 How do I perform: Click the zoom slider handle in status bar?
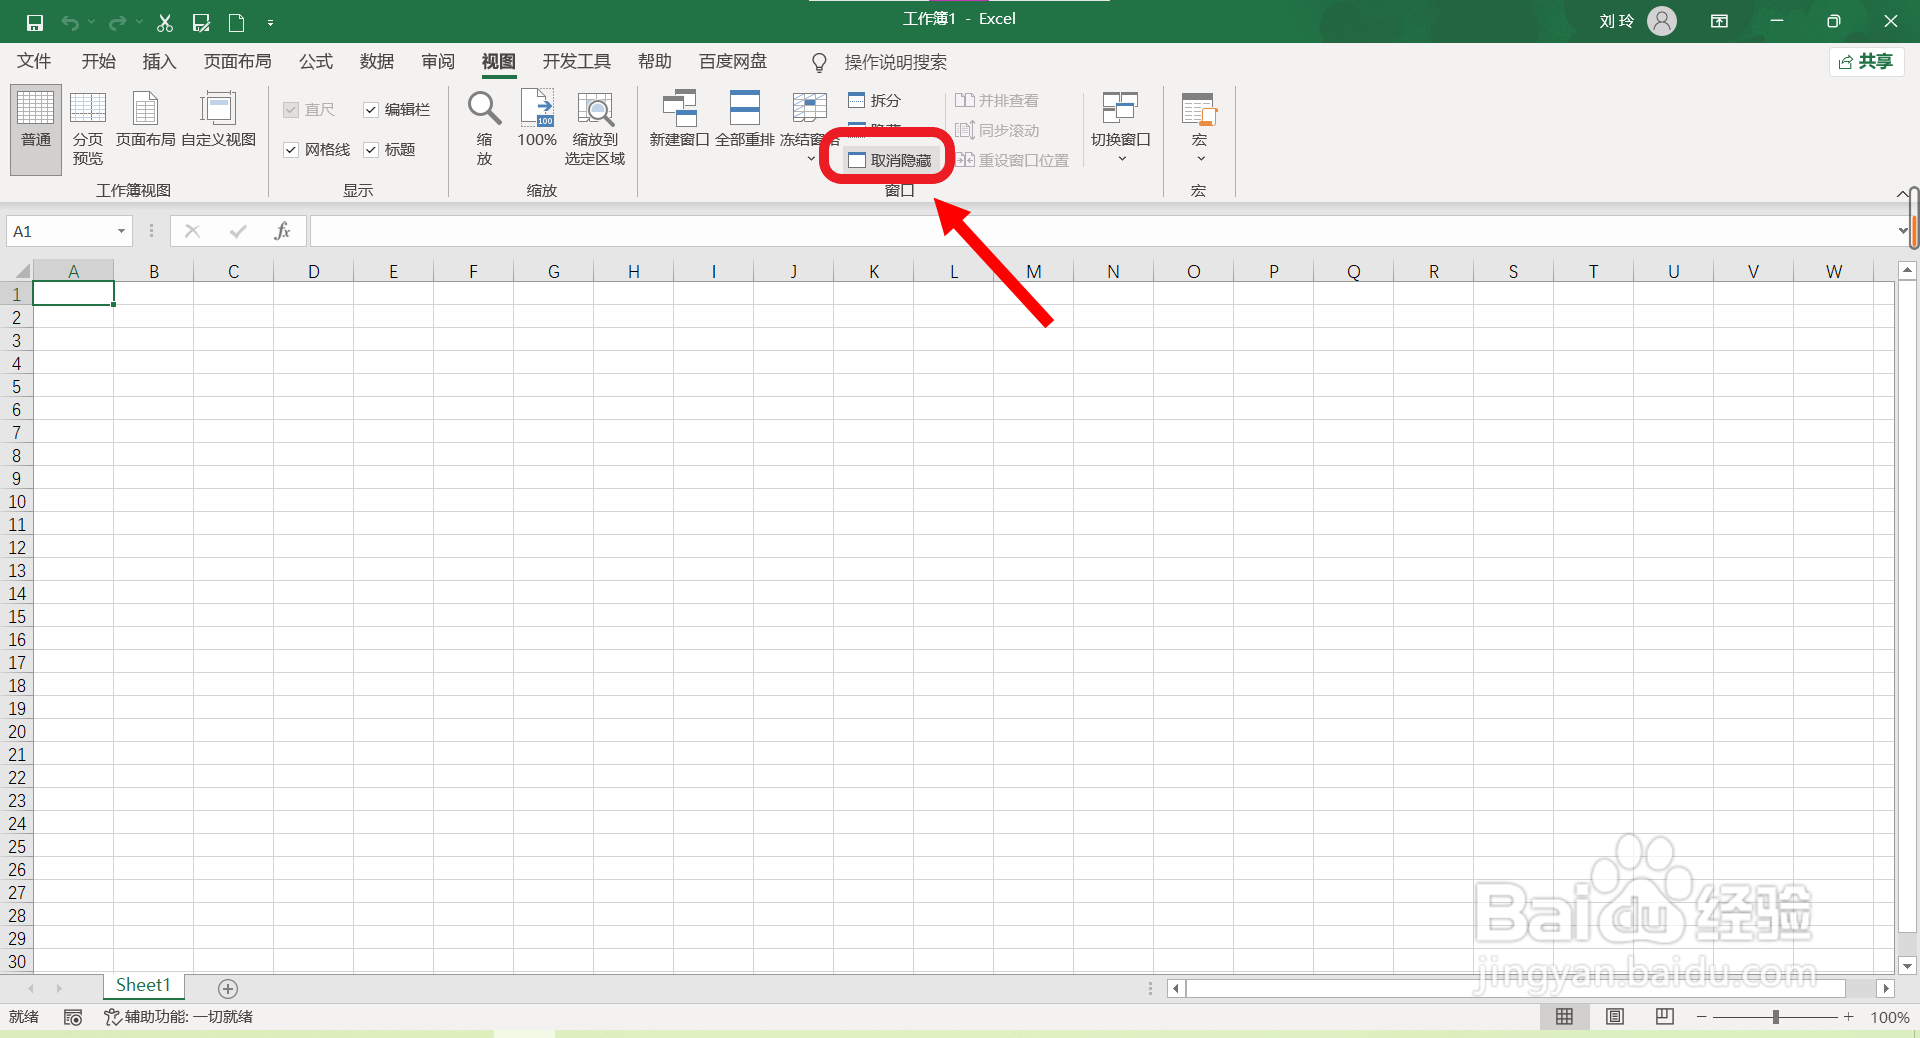click(1775, 1017)
